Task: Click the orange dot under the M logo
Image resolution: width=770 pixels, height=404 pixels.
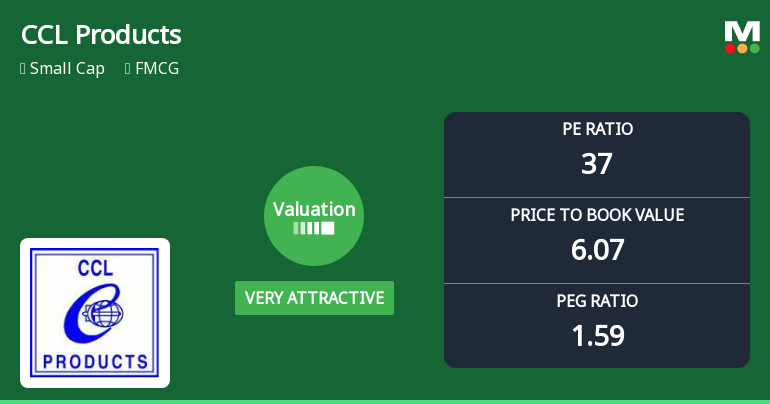Action: pyautogui.click(x=743, y=48)
